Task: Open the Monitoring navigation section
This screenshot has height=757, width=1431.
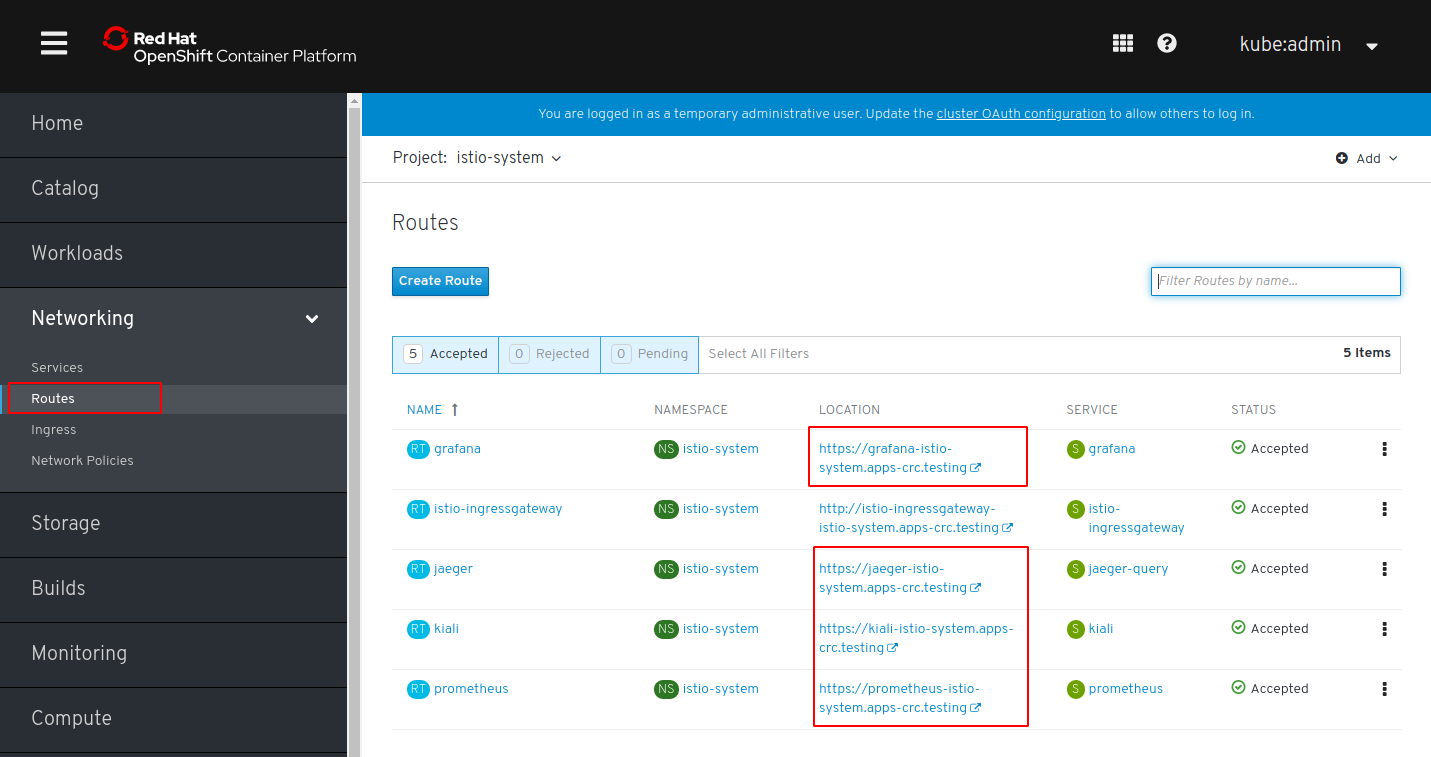Action: pyautogui.click(x=174, y=654)
